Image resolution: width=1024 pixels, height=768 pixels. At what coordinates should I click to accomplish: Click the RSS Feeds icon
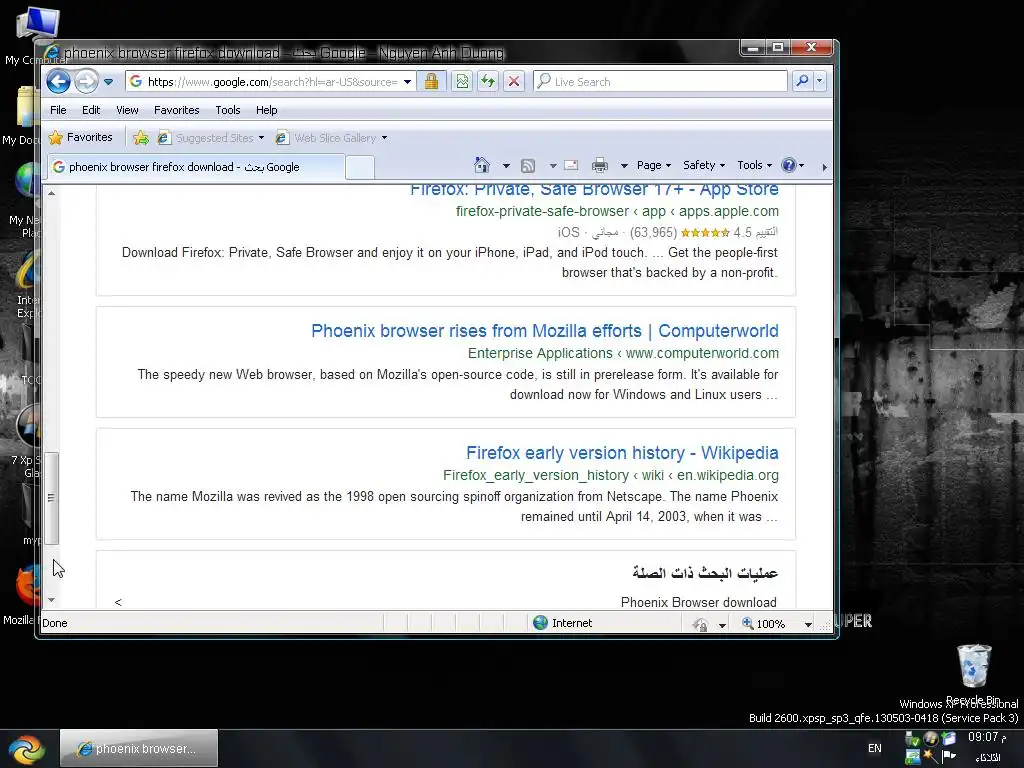(x=528, y=166)
